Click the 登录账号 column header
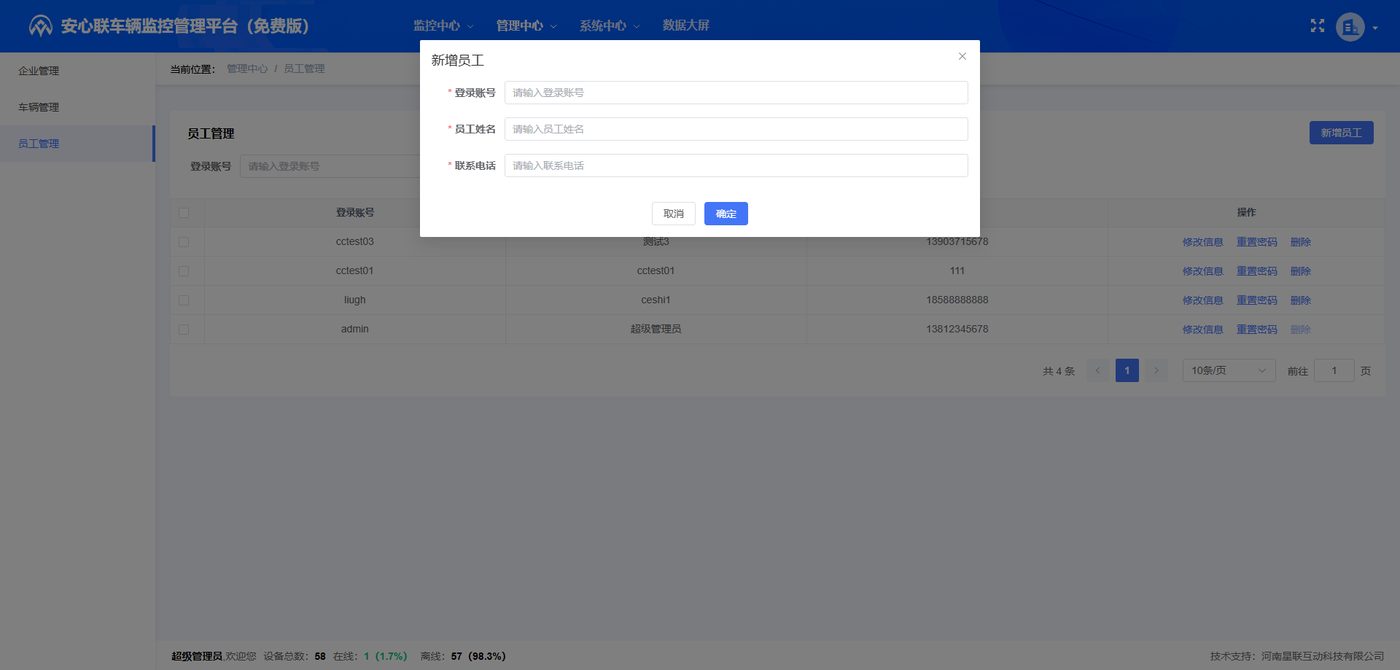 355,213
